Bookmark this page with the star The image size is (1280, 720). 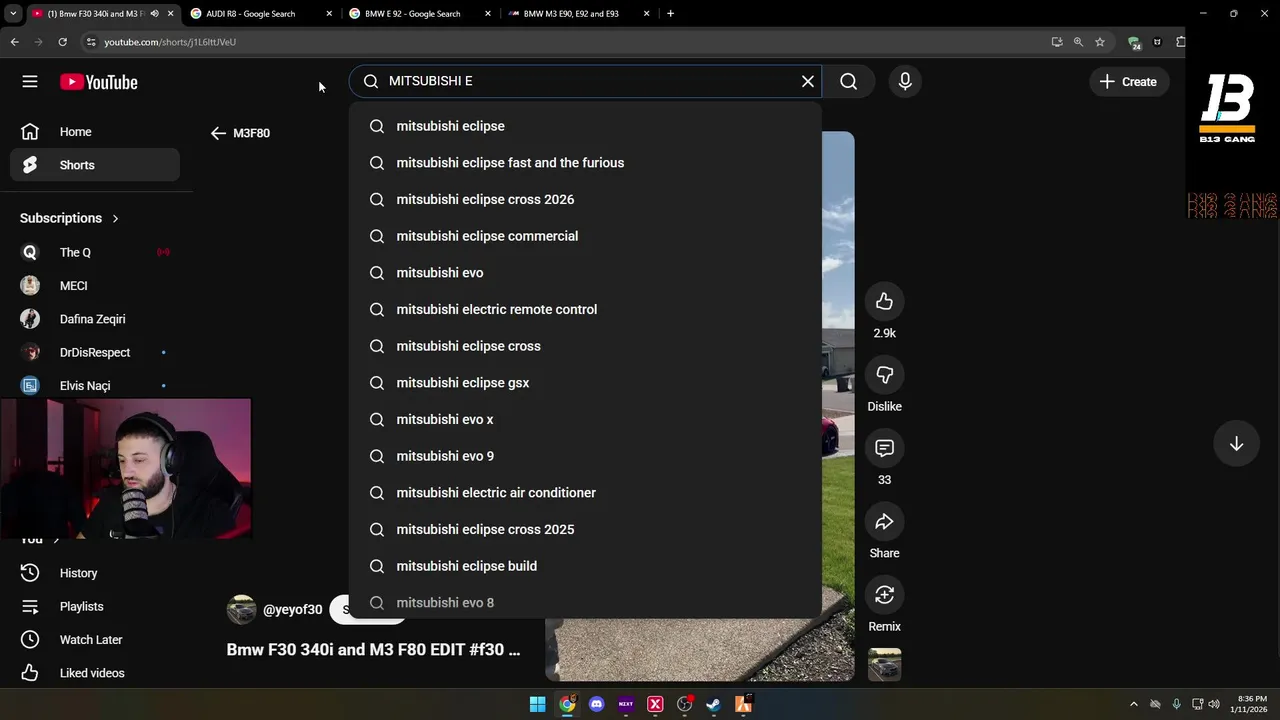pos(1100,42)
